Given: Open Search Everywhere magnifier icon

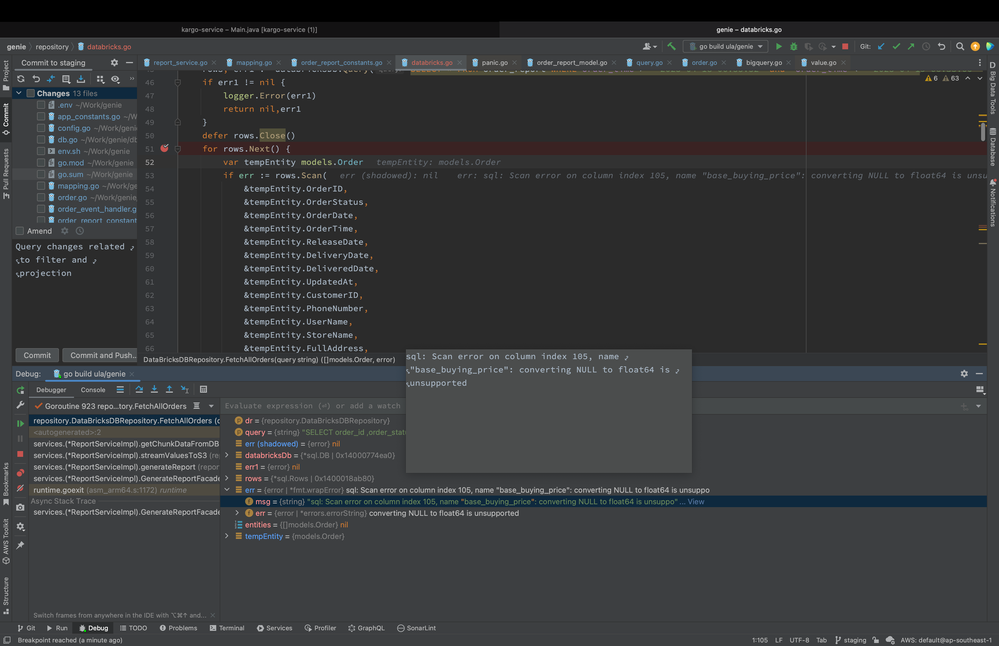Looking at the screenshot, I should coord(959,46).
